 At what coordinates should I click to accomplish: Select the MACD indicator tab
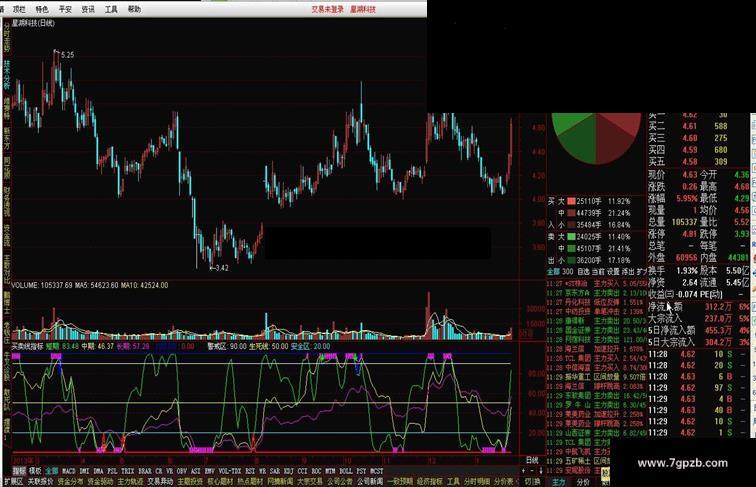(68, 471)
